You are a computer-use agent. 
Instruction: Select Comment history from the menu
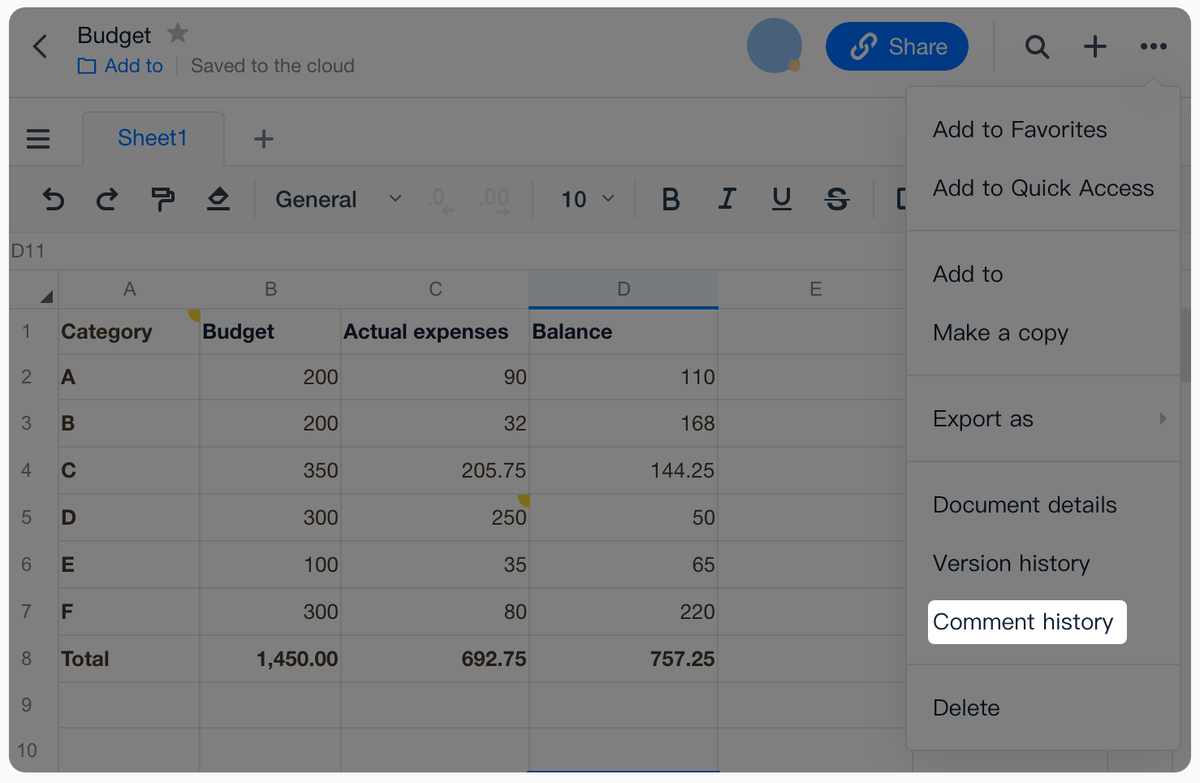click(x=1026, y=622)
